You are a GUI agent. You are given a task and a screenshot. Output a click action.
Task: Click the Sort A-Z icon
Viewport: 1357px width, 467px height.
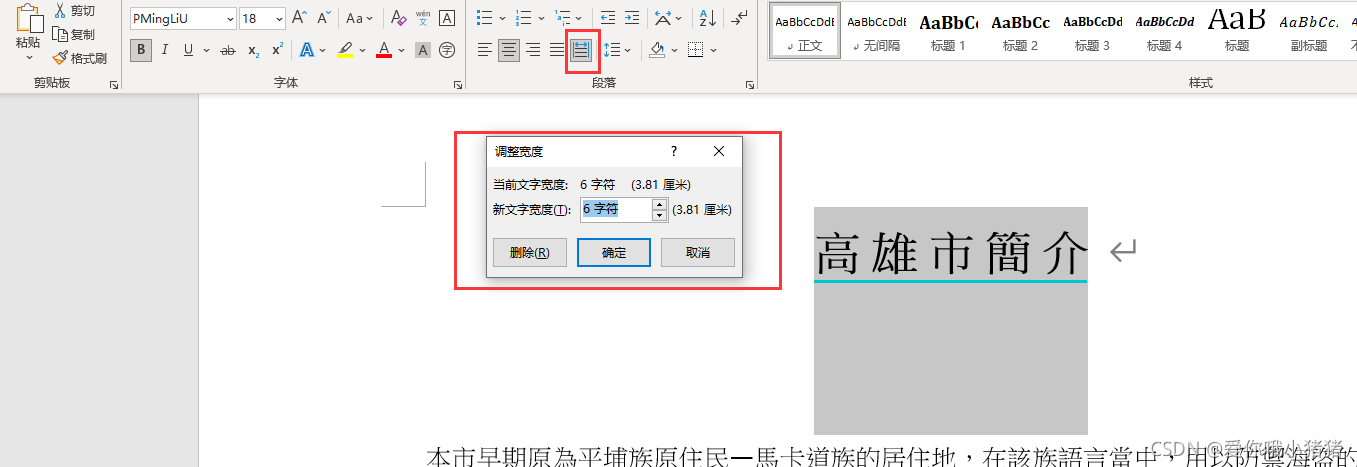click(x=707, y=18)
